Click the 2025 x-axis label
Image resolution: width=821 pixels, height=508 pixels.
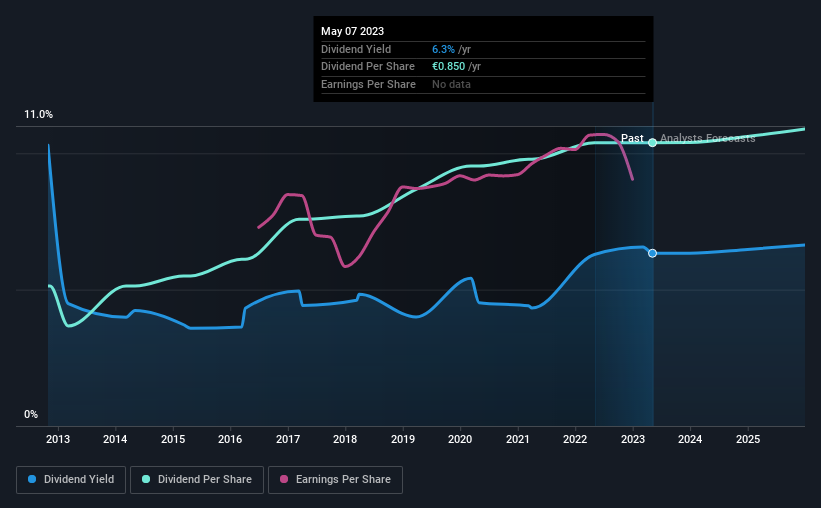(748, 439)
